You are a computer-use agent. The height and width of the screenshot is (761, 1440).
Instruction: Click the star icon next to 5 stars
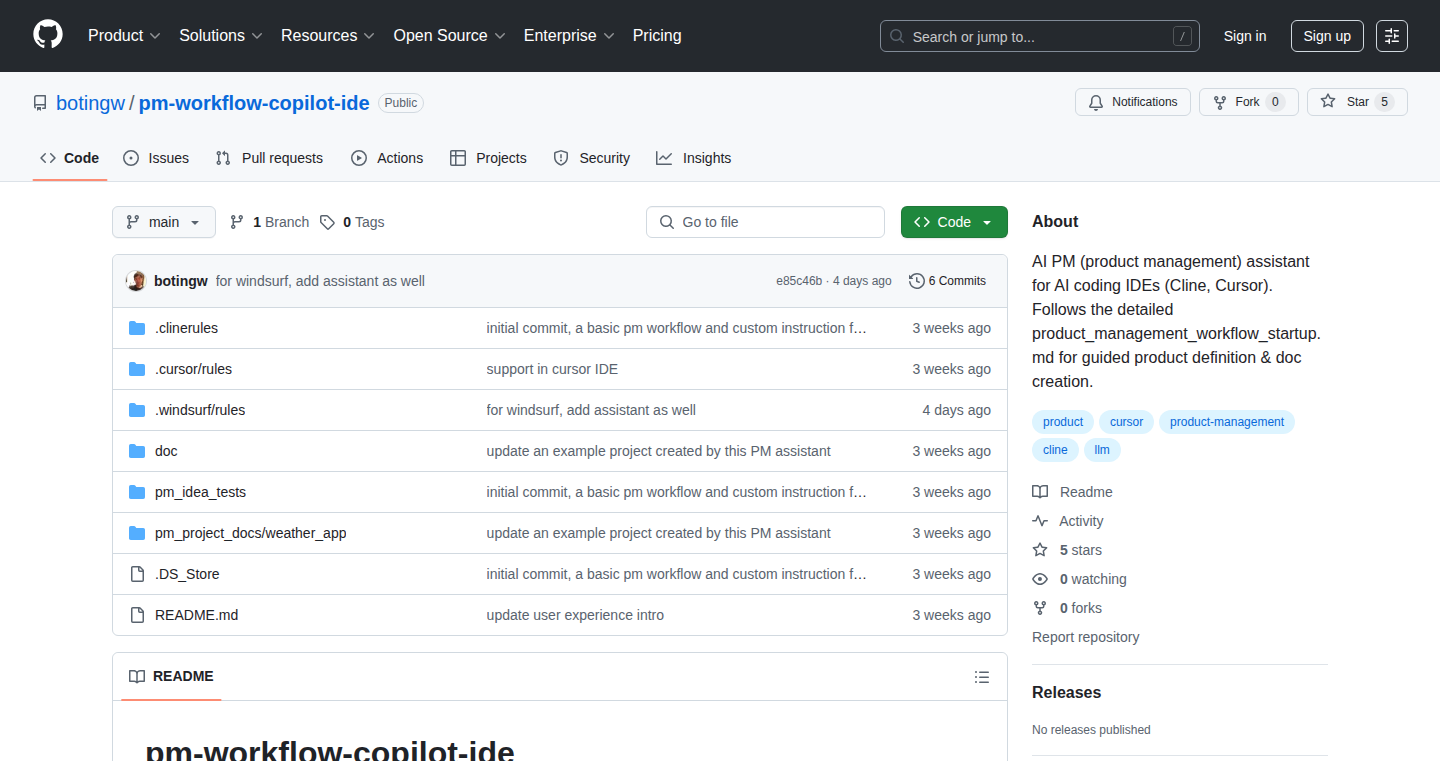pyautogui.click(x=1040, y=550)
